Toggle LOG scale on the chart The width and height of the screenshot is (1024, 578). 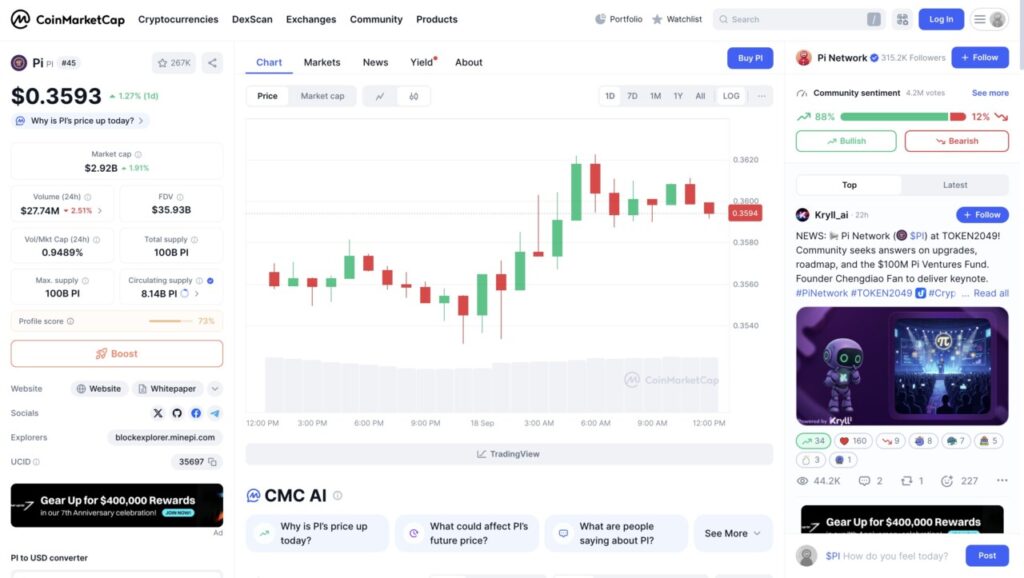[x=731, y=96]
